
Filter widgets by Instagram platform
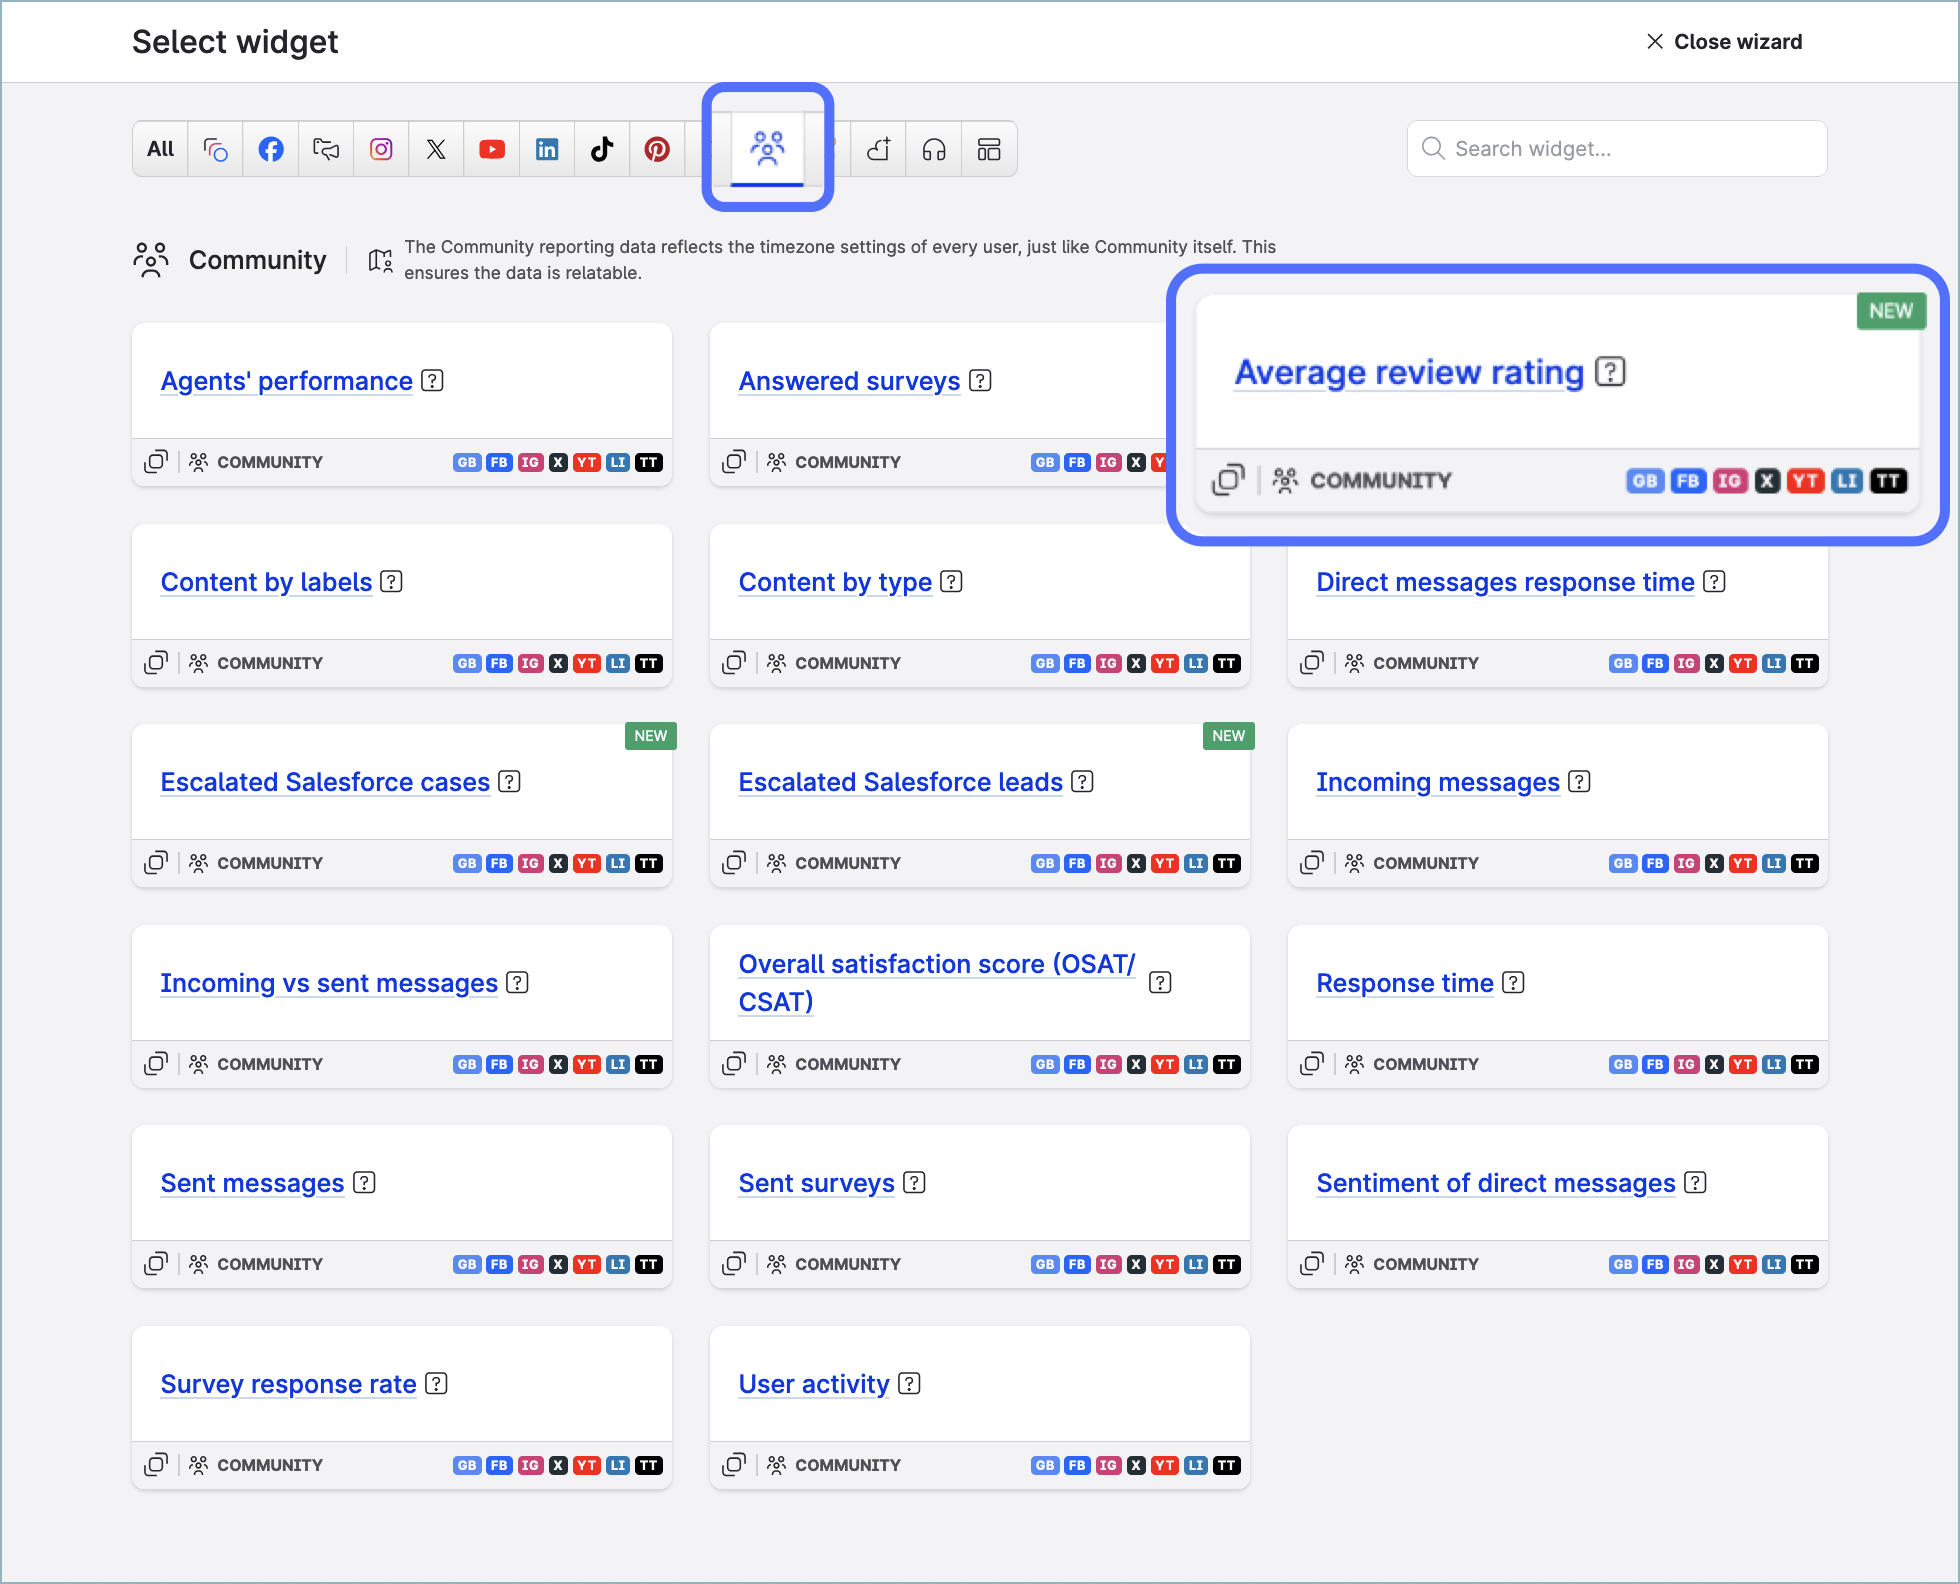click(x=381, y=148)
